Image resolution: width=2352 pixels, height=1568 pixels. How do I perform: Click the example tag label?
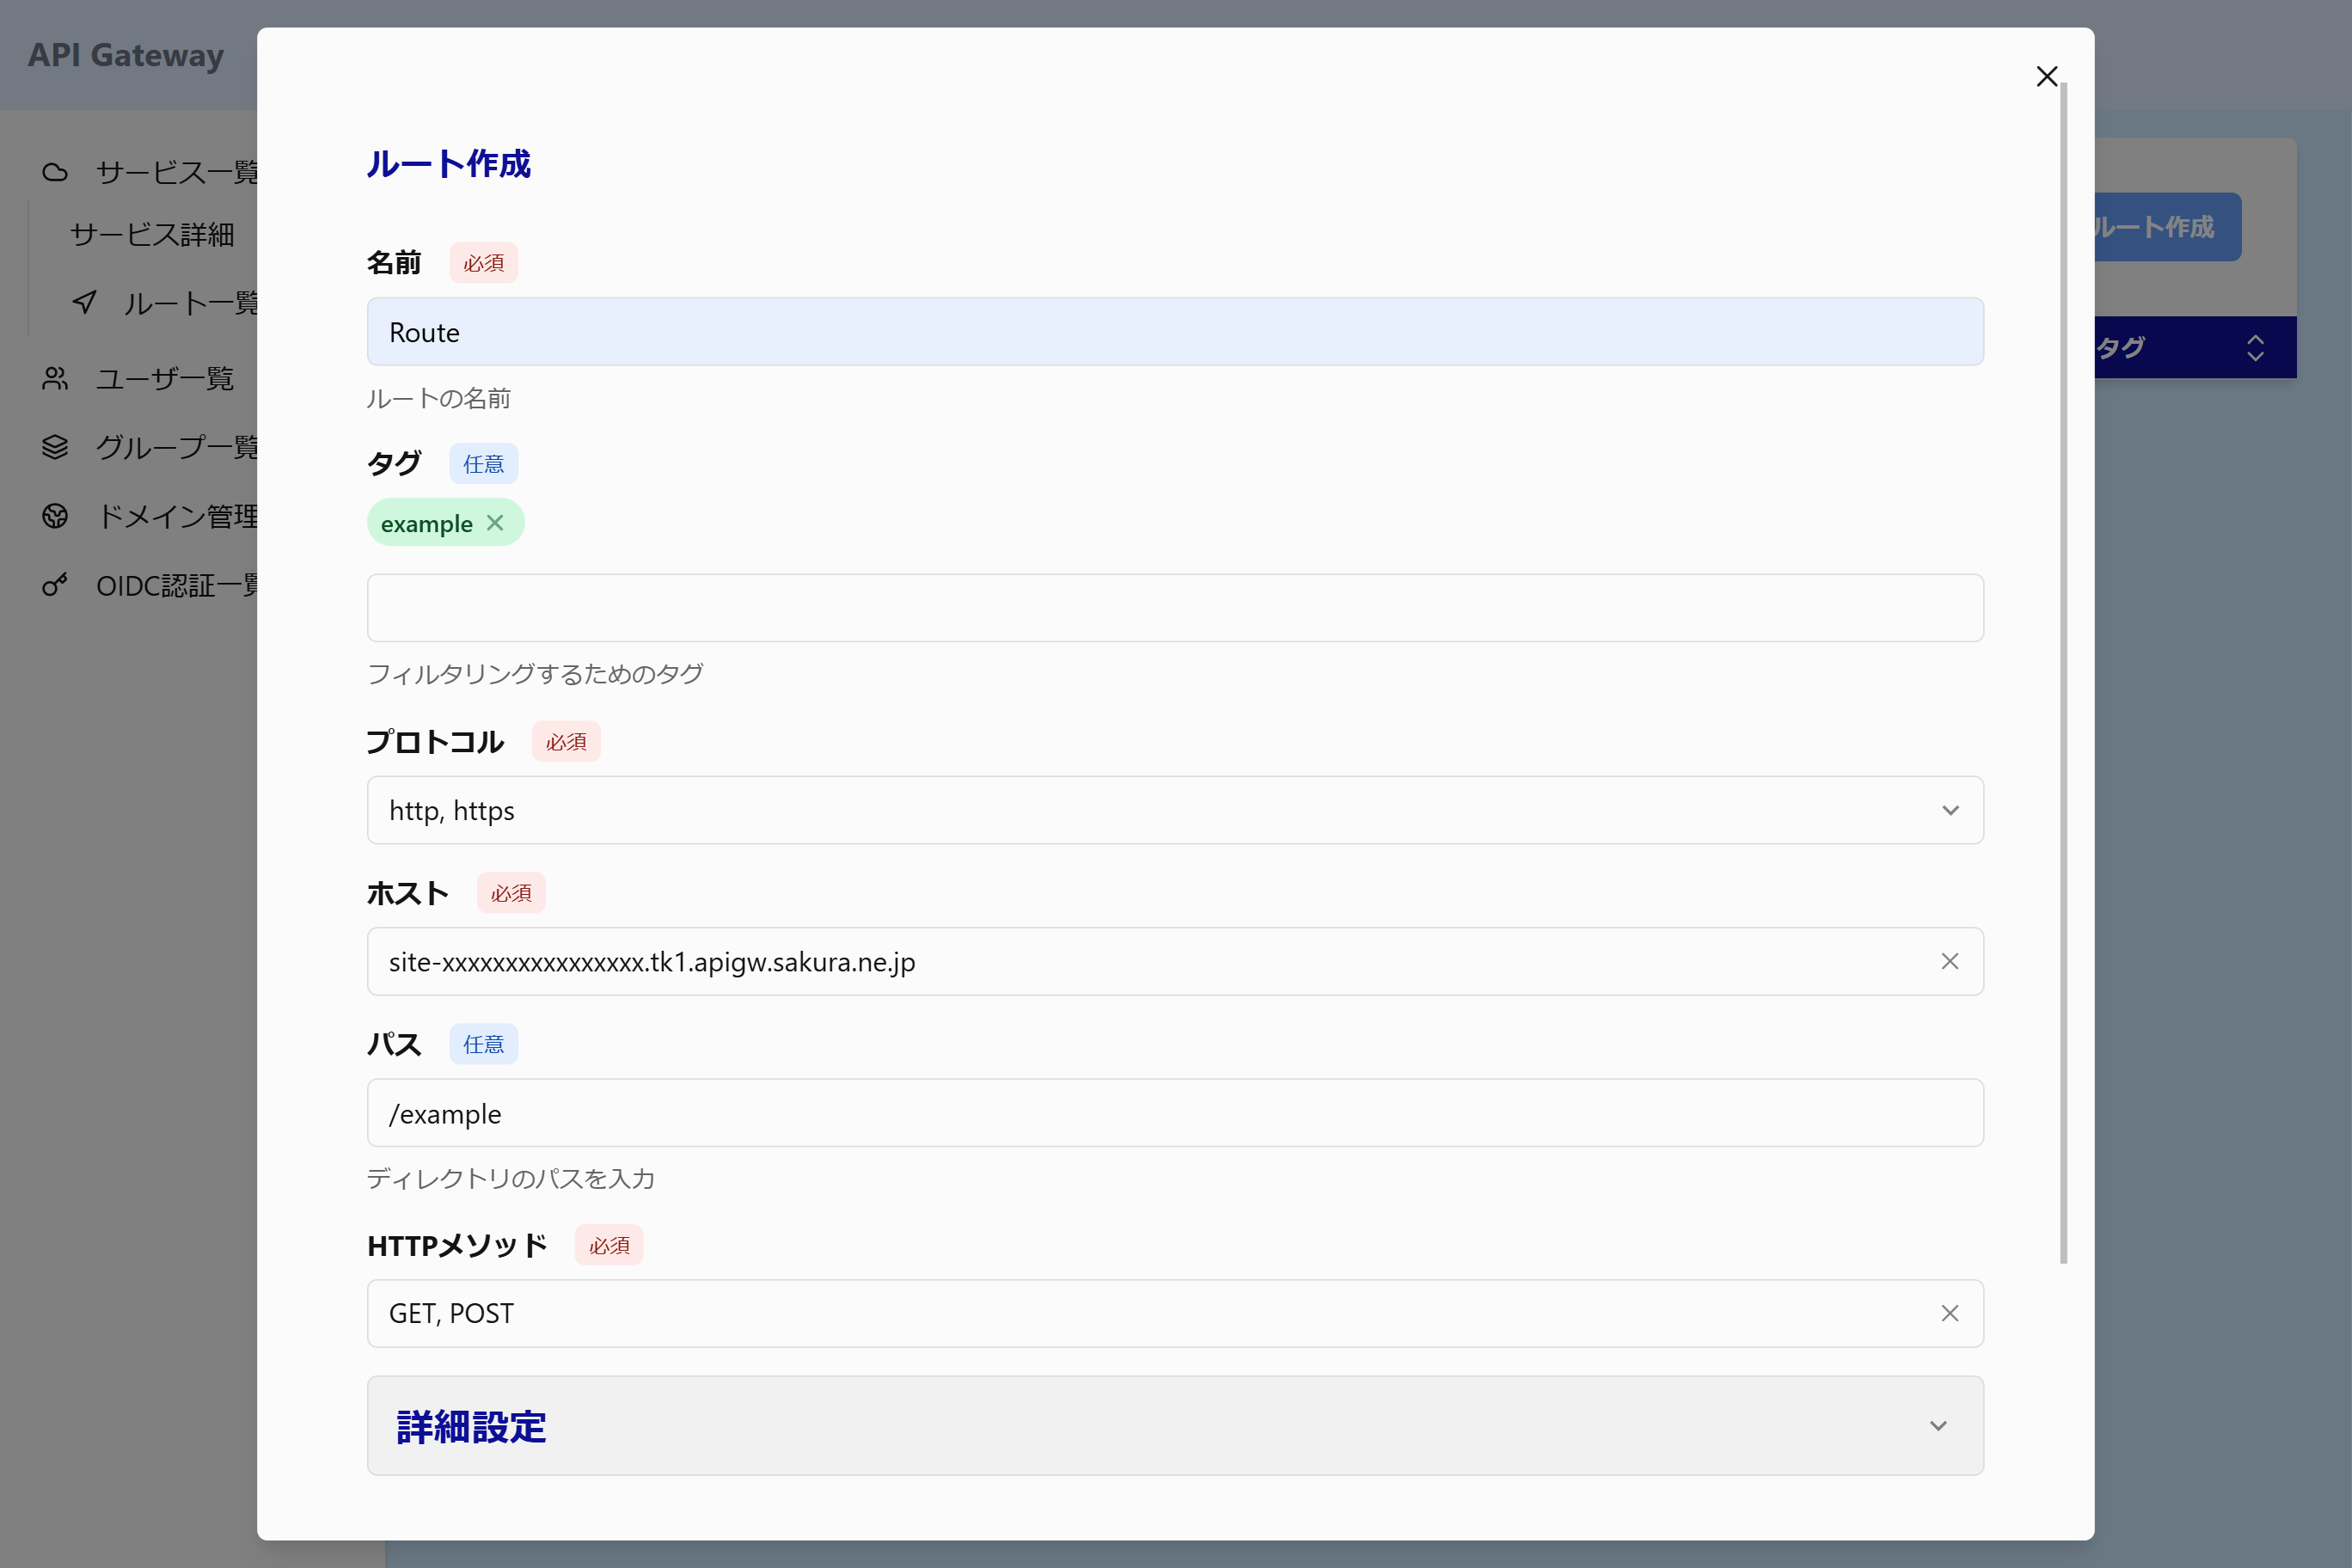tap(427, 524)
